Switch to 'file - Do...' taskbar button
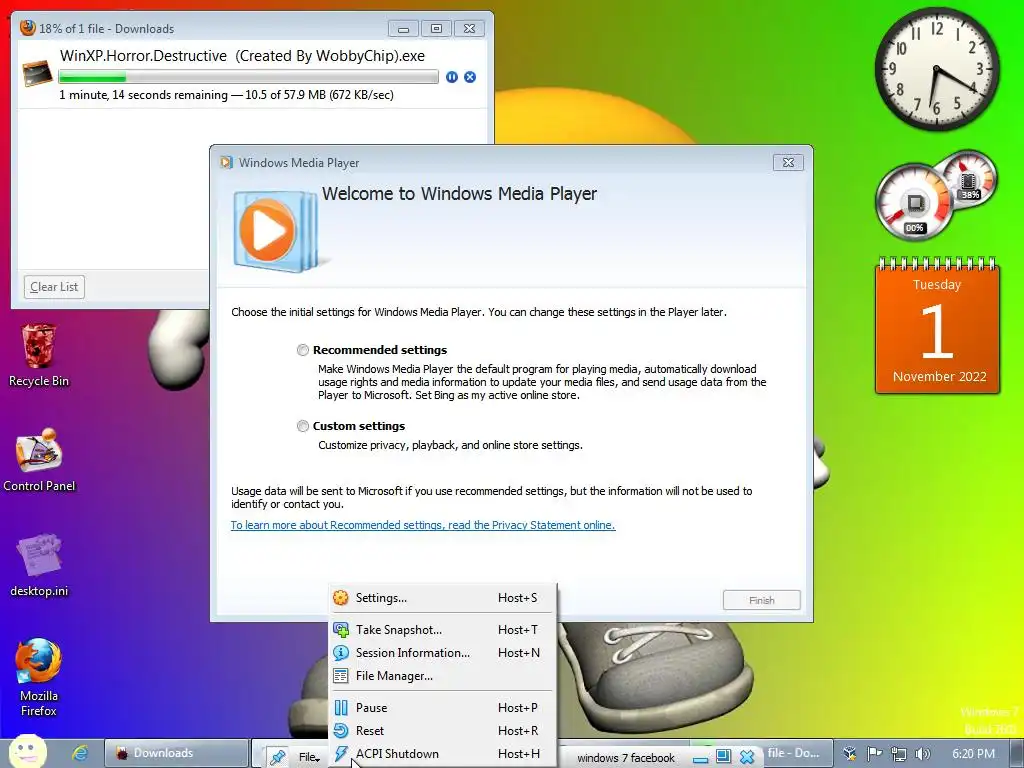This screenshot has width=1024, height=768. click(793, 753)
